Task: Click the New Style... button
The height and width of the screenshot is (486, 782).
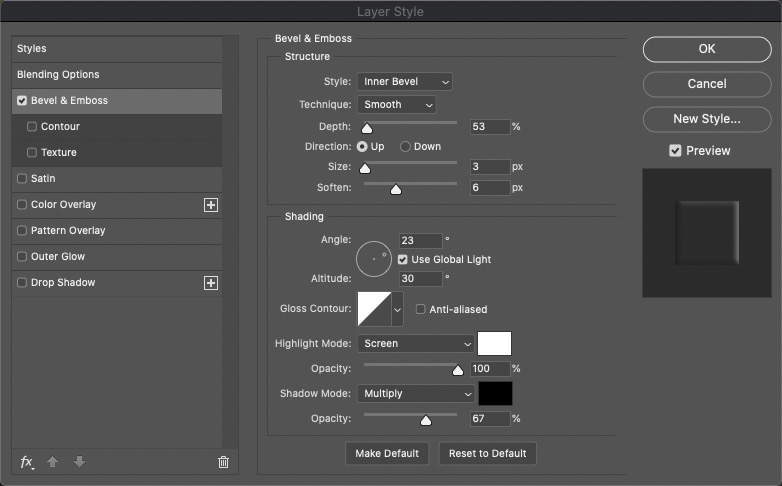Action: point(707,119)
